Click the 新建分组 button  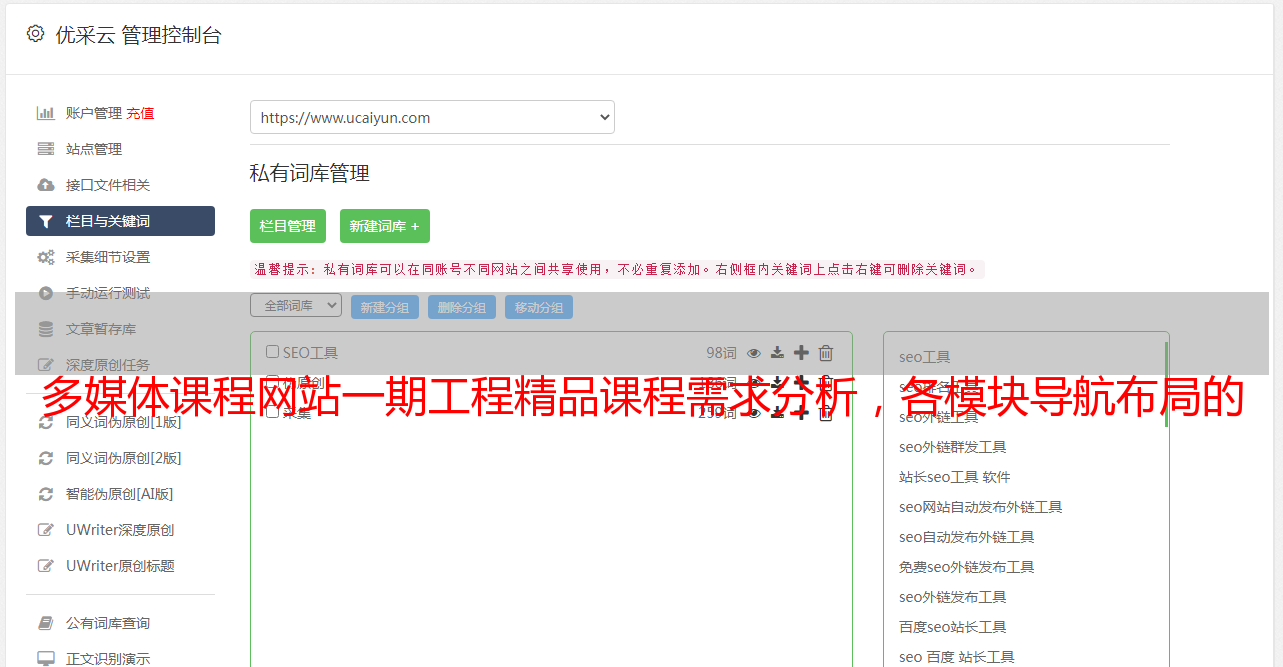385,307
